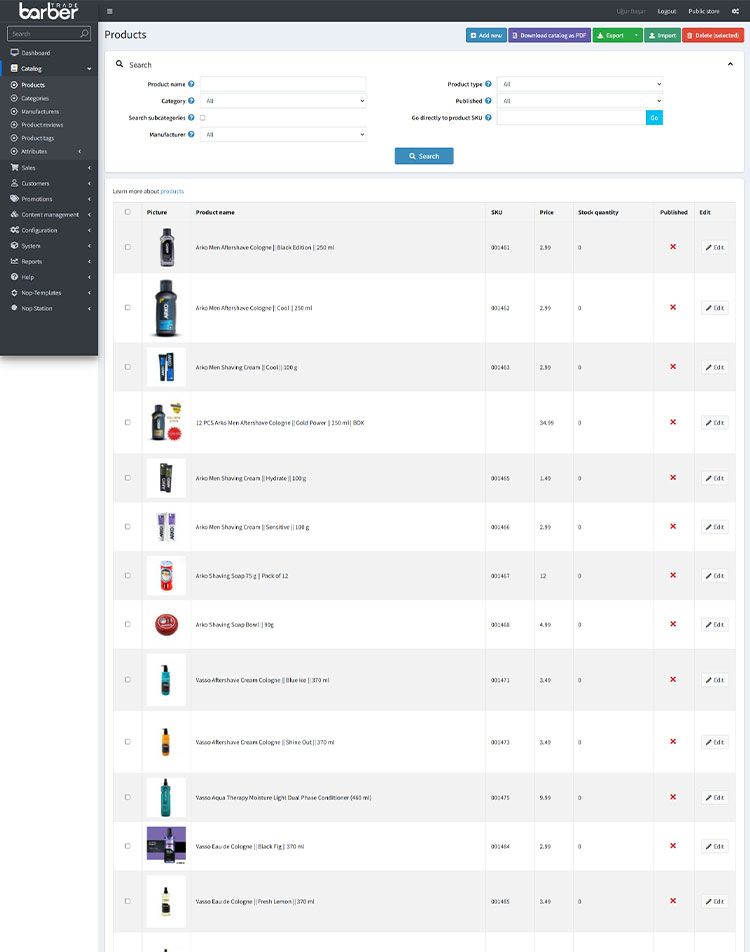The height and width of the screenshot is (952, 750).
Task: Click Logout in the top bar
Action: click(667, 11)
